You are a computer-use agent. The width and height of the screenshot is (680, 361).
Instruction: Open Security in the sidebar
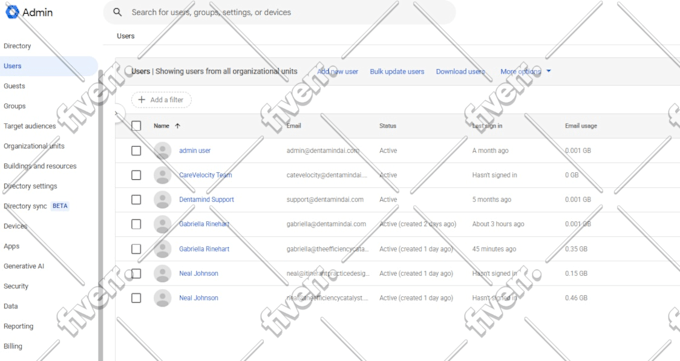(x=16, y=286)
